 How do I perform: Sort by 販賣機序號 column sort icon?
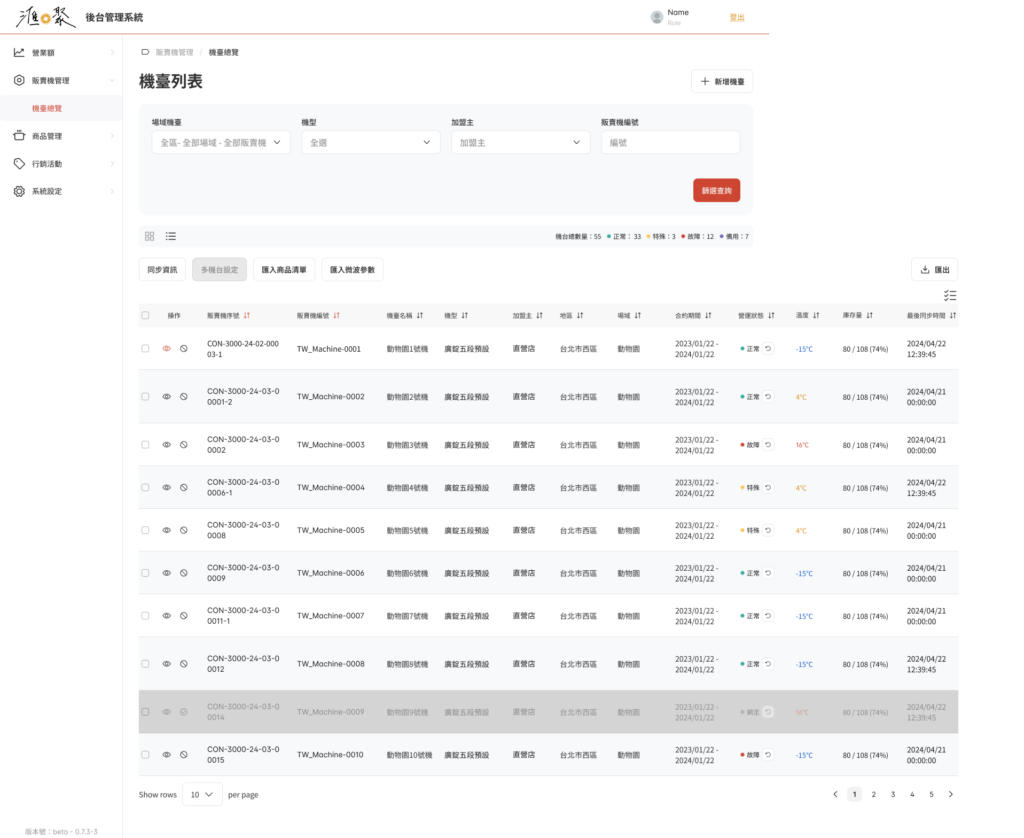(x=246, y=315)
